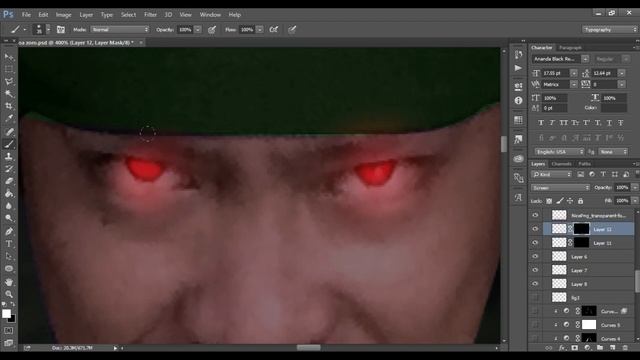Open the Window menu

click(210, 15)
